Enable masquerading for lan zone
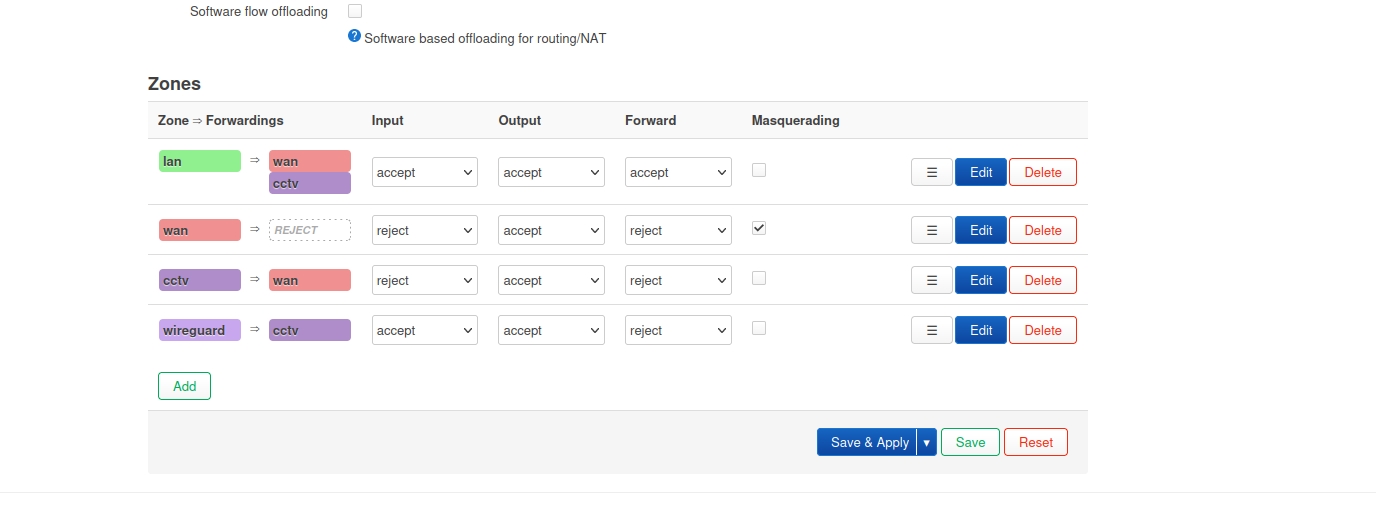This screenshot has width=1376, height=510. 759,170
